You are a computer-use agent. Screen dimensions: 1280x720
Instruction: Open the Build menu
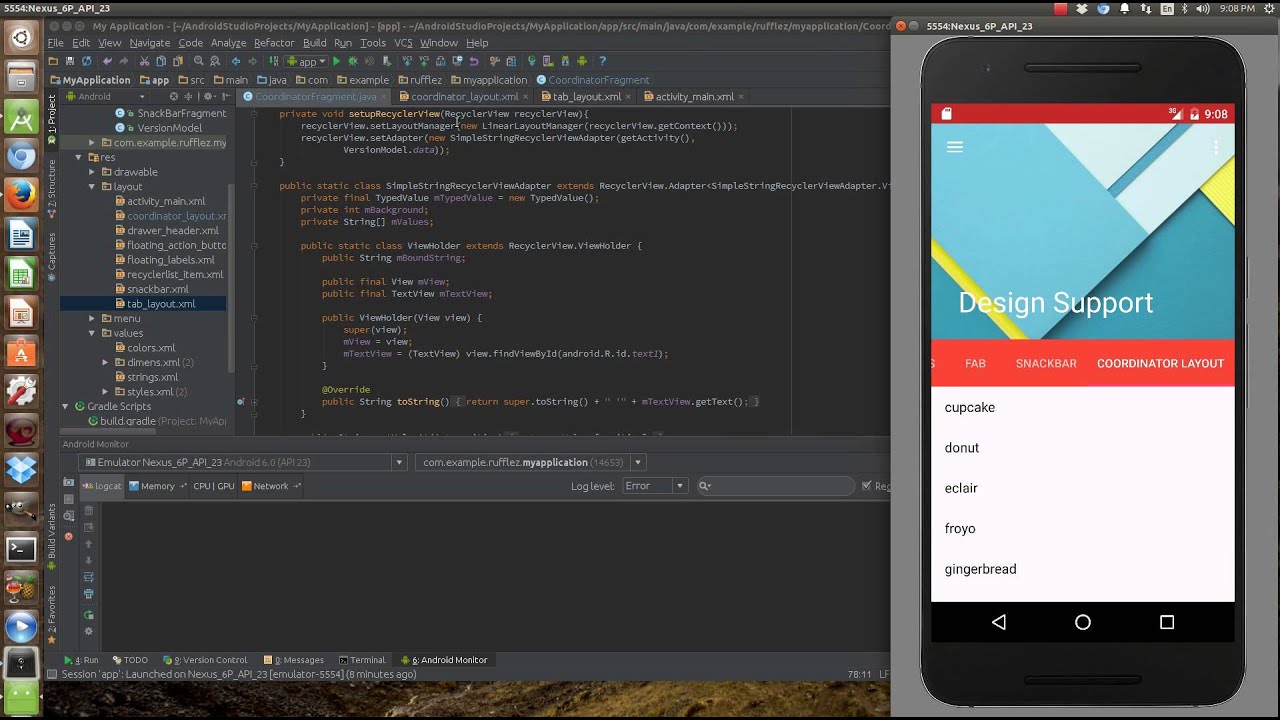pos(314,43)
